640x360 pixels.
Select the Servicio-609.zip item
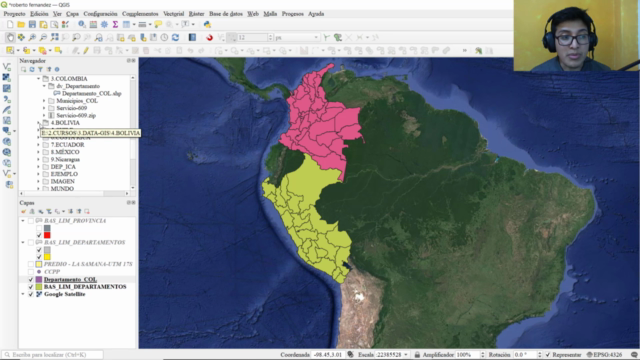pyautogui.click(x=76, y=116)
